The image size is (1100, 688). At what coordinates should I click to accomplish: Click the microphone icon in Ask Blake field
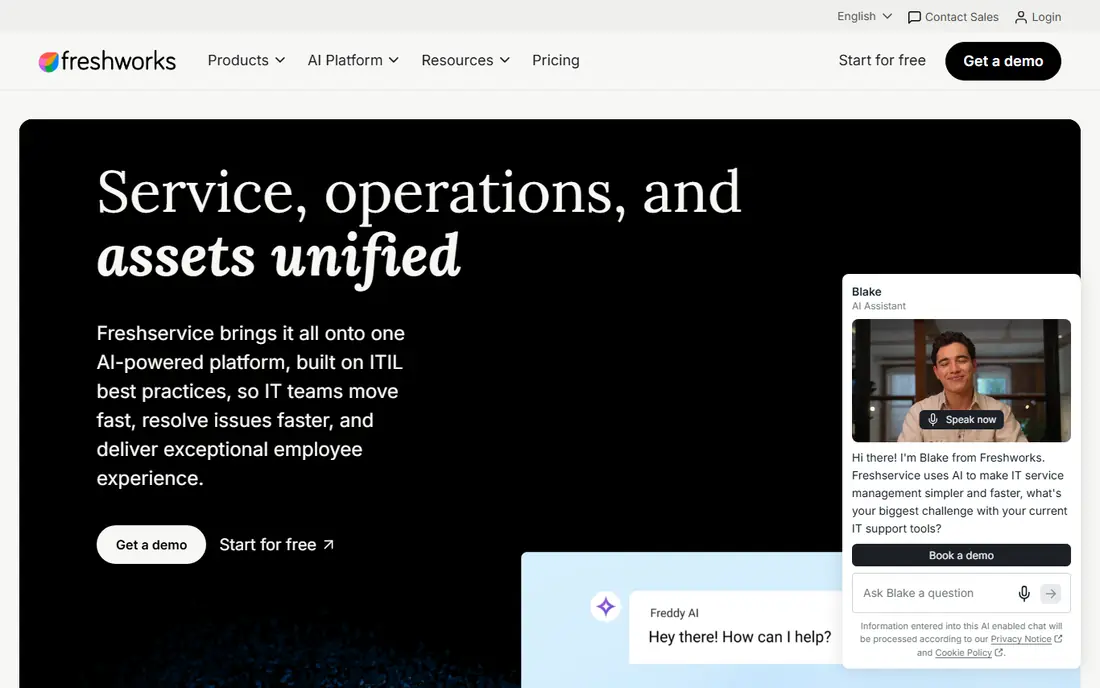tap(1024, 593)
